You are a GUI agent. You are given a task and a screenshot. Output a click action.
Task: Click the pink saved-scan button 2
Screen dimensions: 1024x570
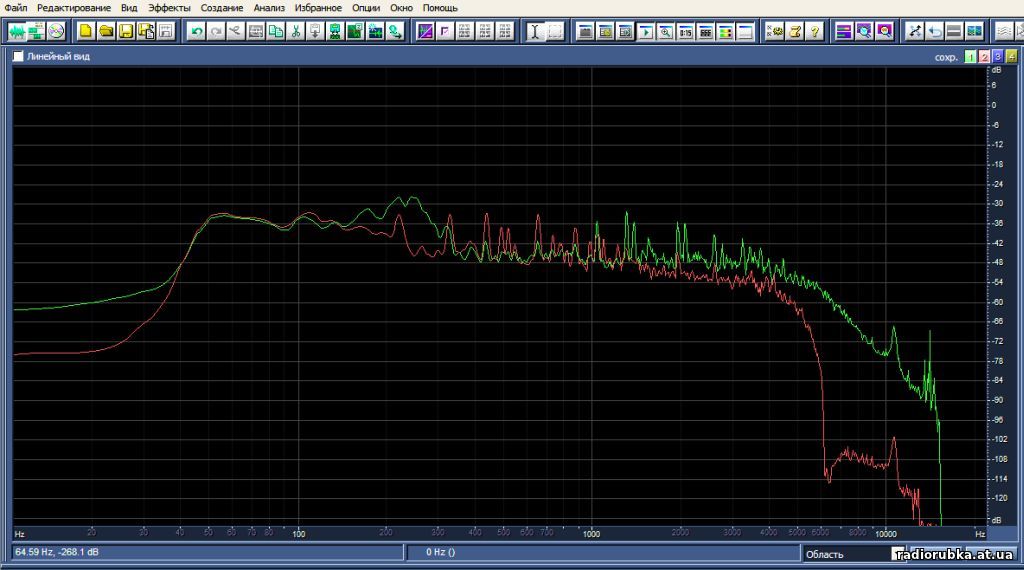pyautogui.click(x=984, y=57)
